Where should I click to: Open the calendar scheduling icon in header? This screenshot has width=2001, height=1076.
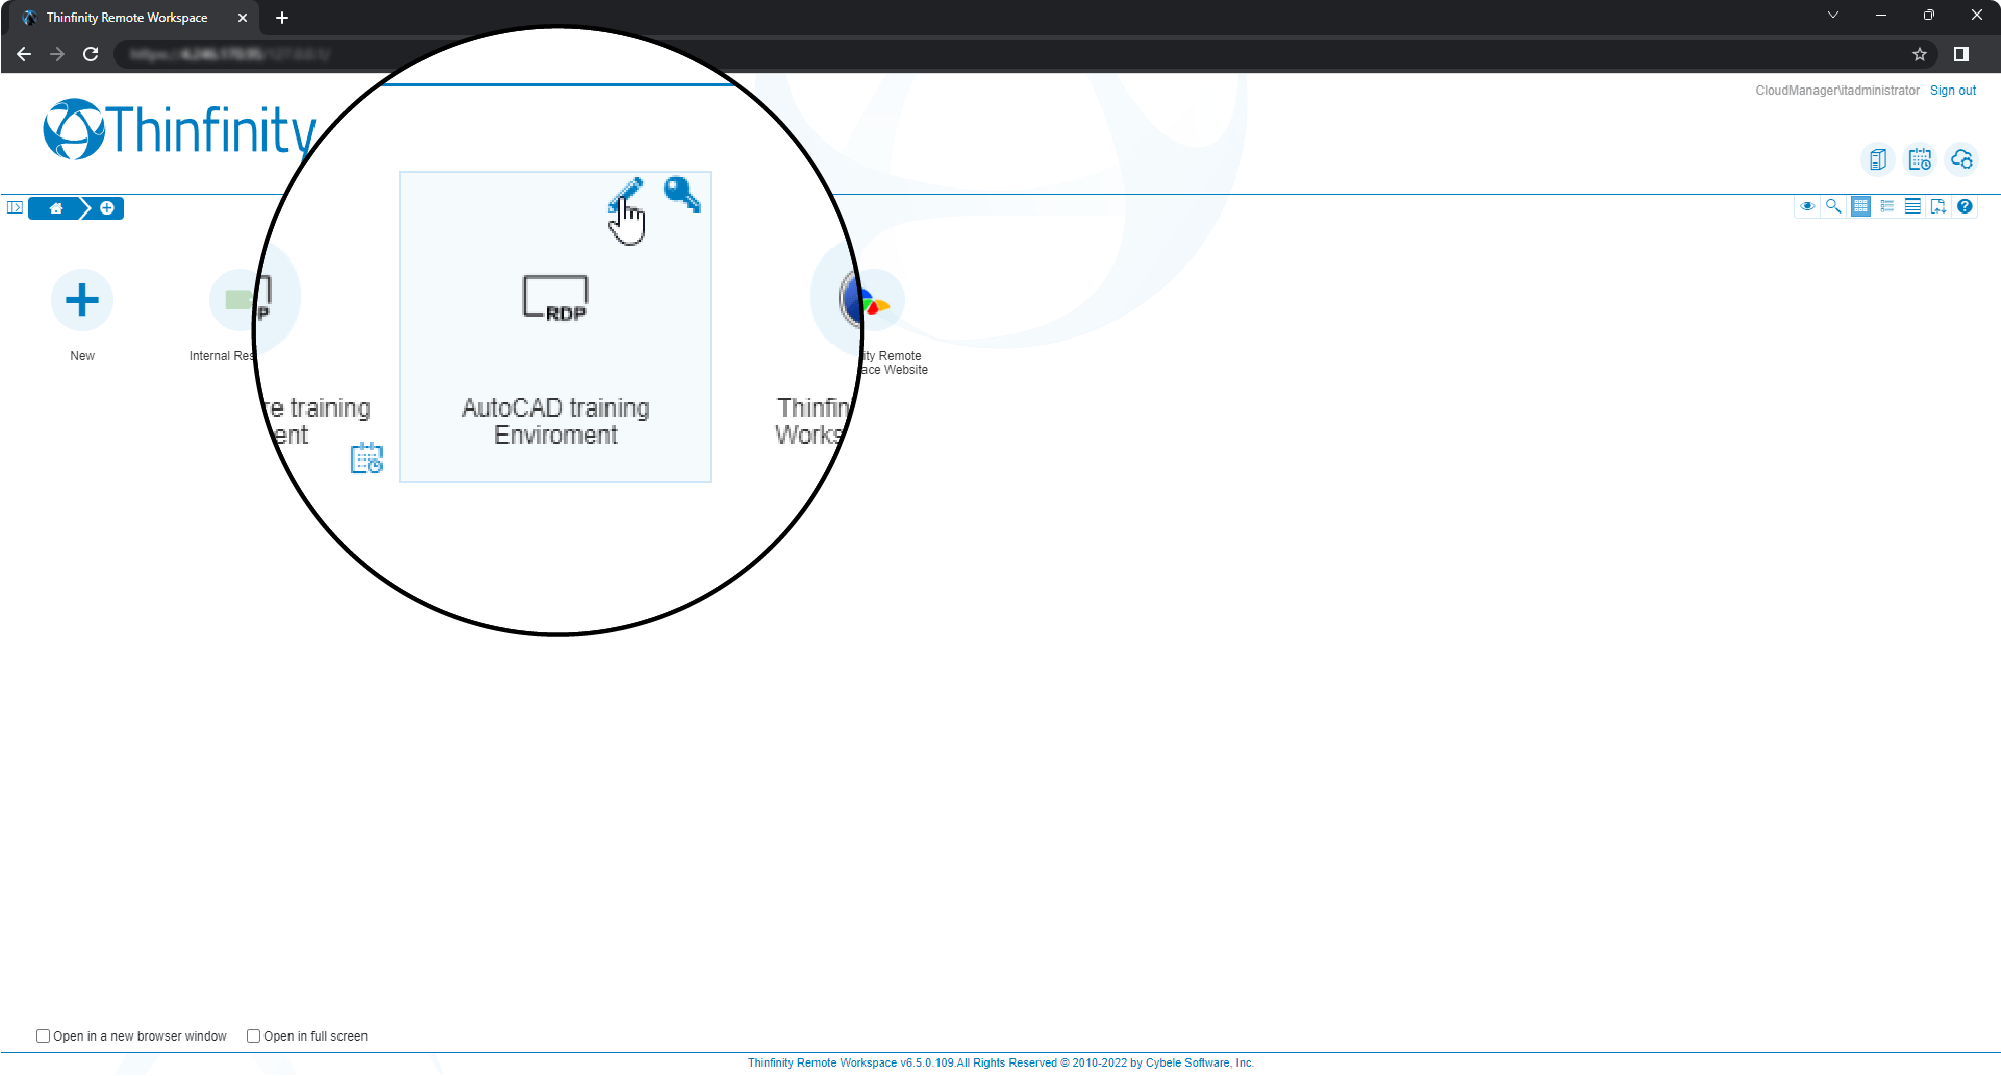(1920, 159)
